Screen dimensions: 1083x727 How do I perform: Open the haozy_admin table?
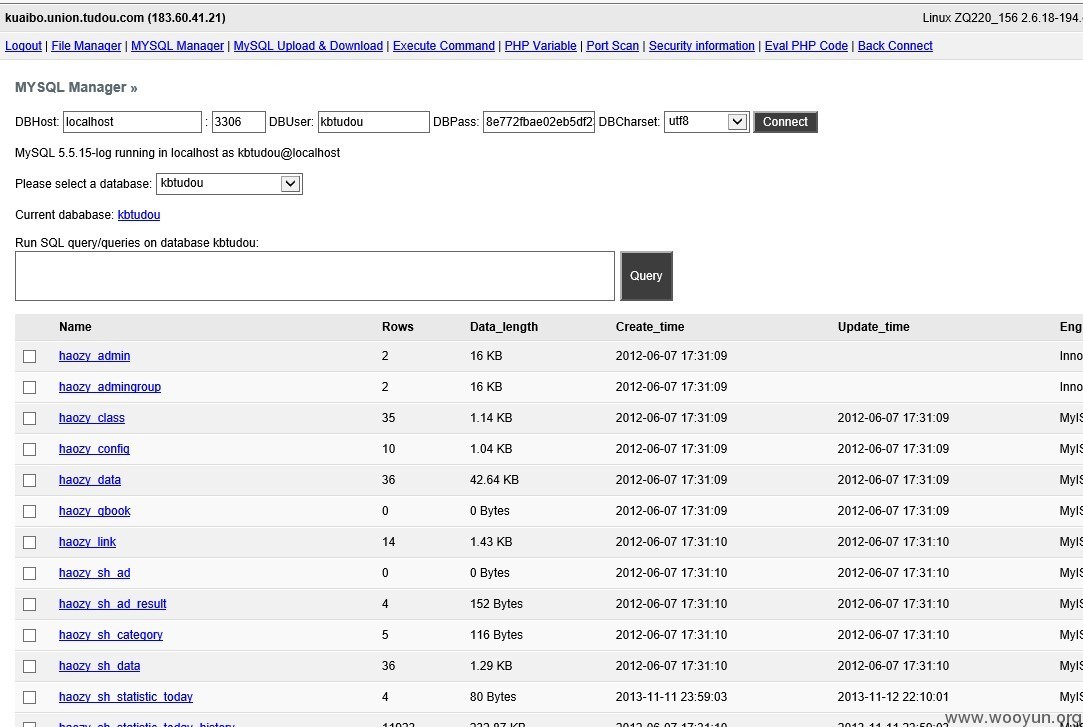coord(95,356)
